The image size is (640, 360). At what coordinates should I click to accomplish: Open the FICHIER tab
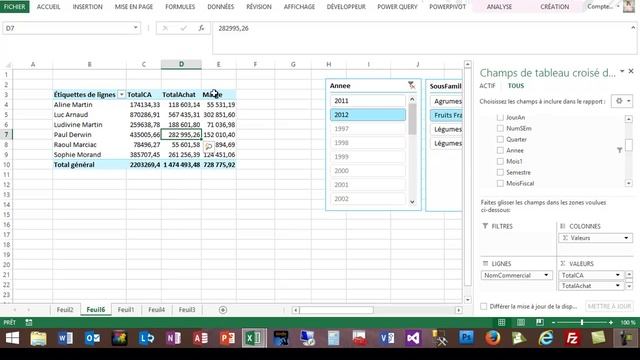pos(14,7)
